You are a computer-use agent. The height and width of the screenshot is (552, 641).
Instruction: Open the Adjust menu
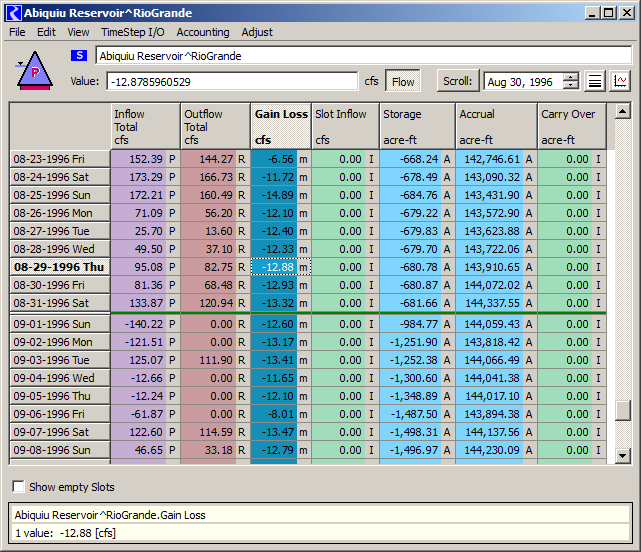[257, 32]
